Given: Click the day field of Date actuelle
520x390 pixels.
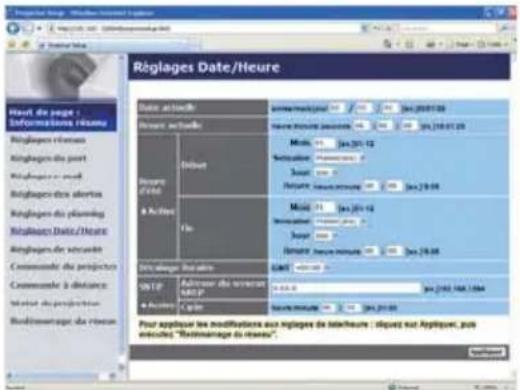Looking at the screenshot, I should click(390, 108).
